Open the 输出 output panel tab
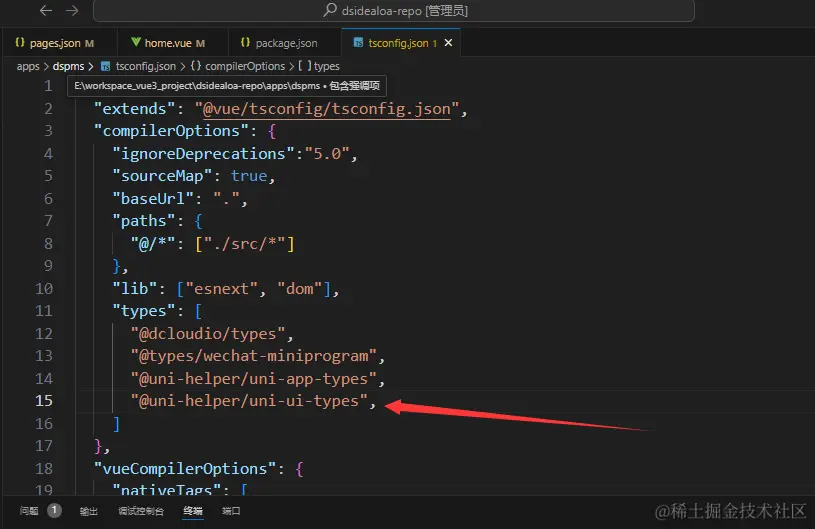The height and width of the screenshot is (529, 815). (89, 511)
